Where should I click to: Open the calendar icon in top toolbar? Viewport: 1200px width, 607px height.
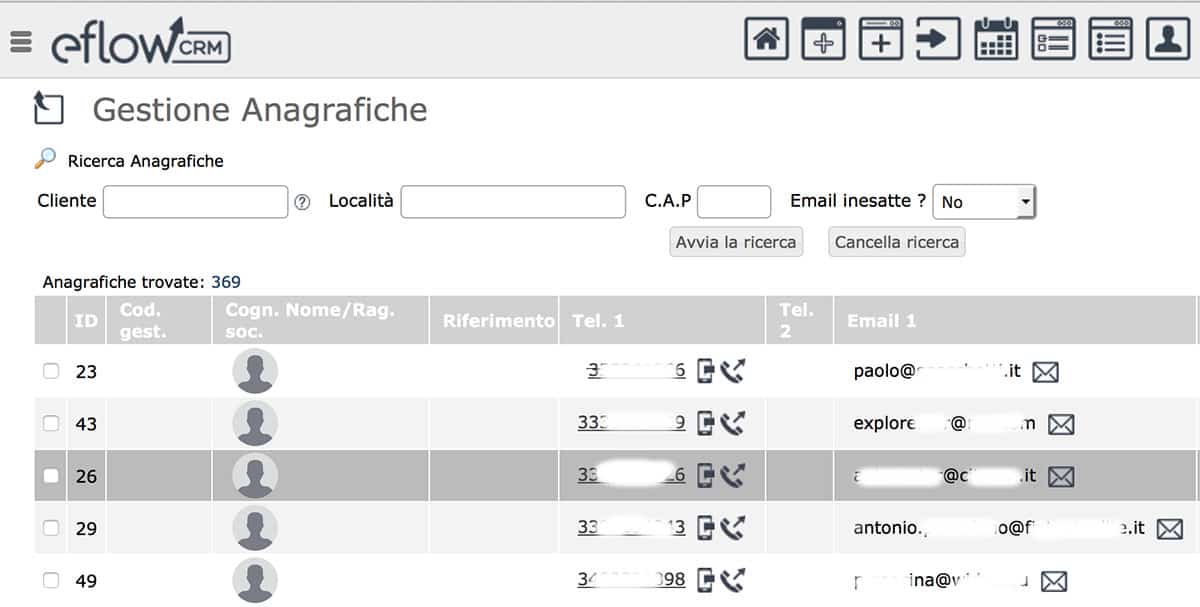(x=995, y=40)
